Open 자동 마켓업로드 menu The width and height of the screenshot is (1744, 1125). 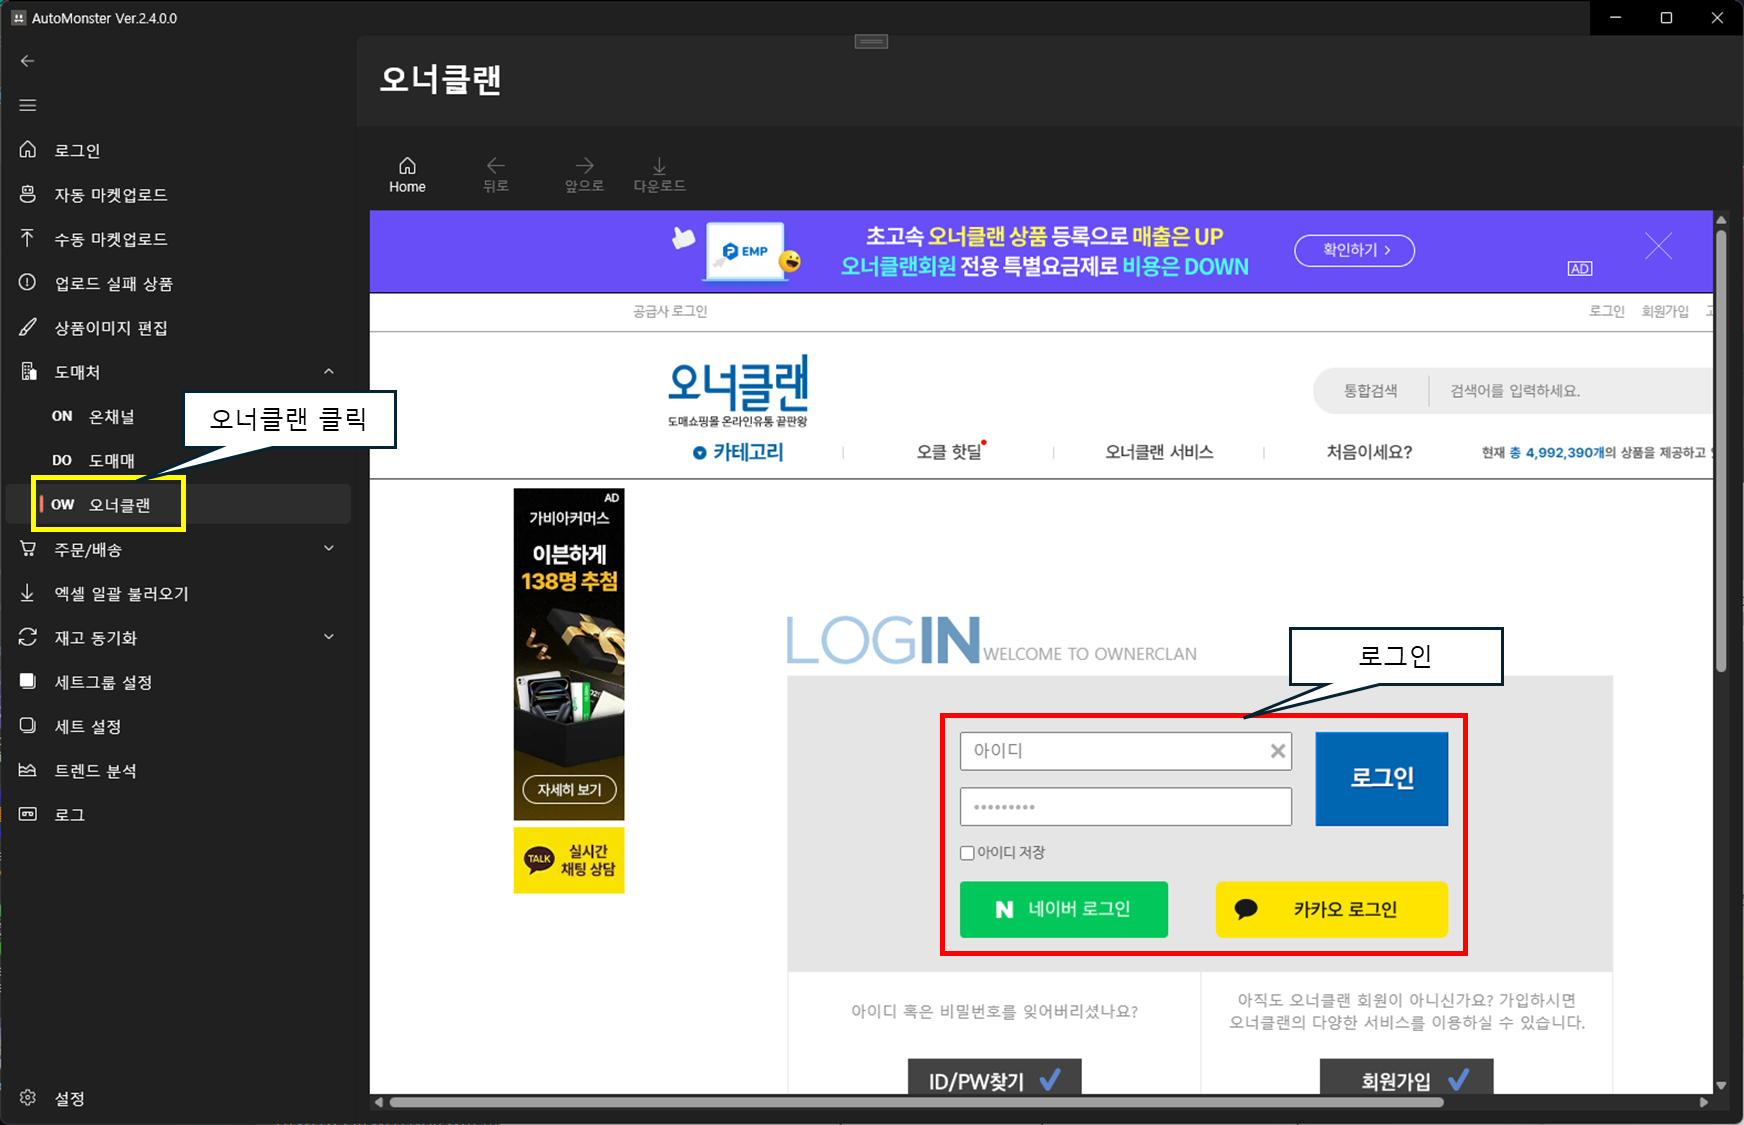click(178, 194)
